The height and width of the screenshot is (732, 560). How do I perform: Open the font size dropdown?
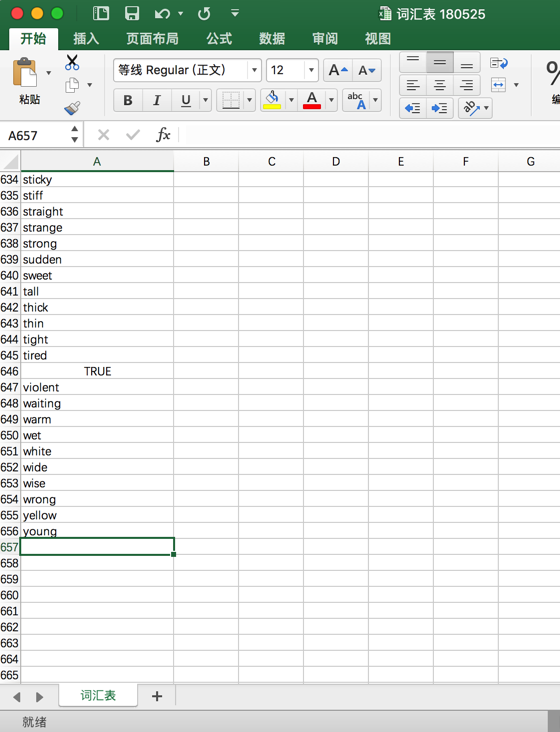point(311,70)
